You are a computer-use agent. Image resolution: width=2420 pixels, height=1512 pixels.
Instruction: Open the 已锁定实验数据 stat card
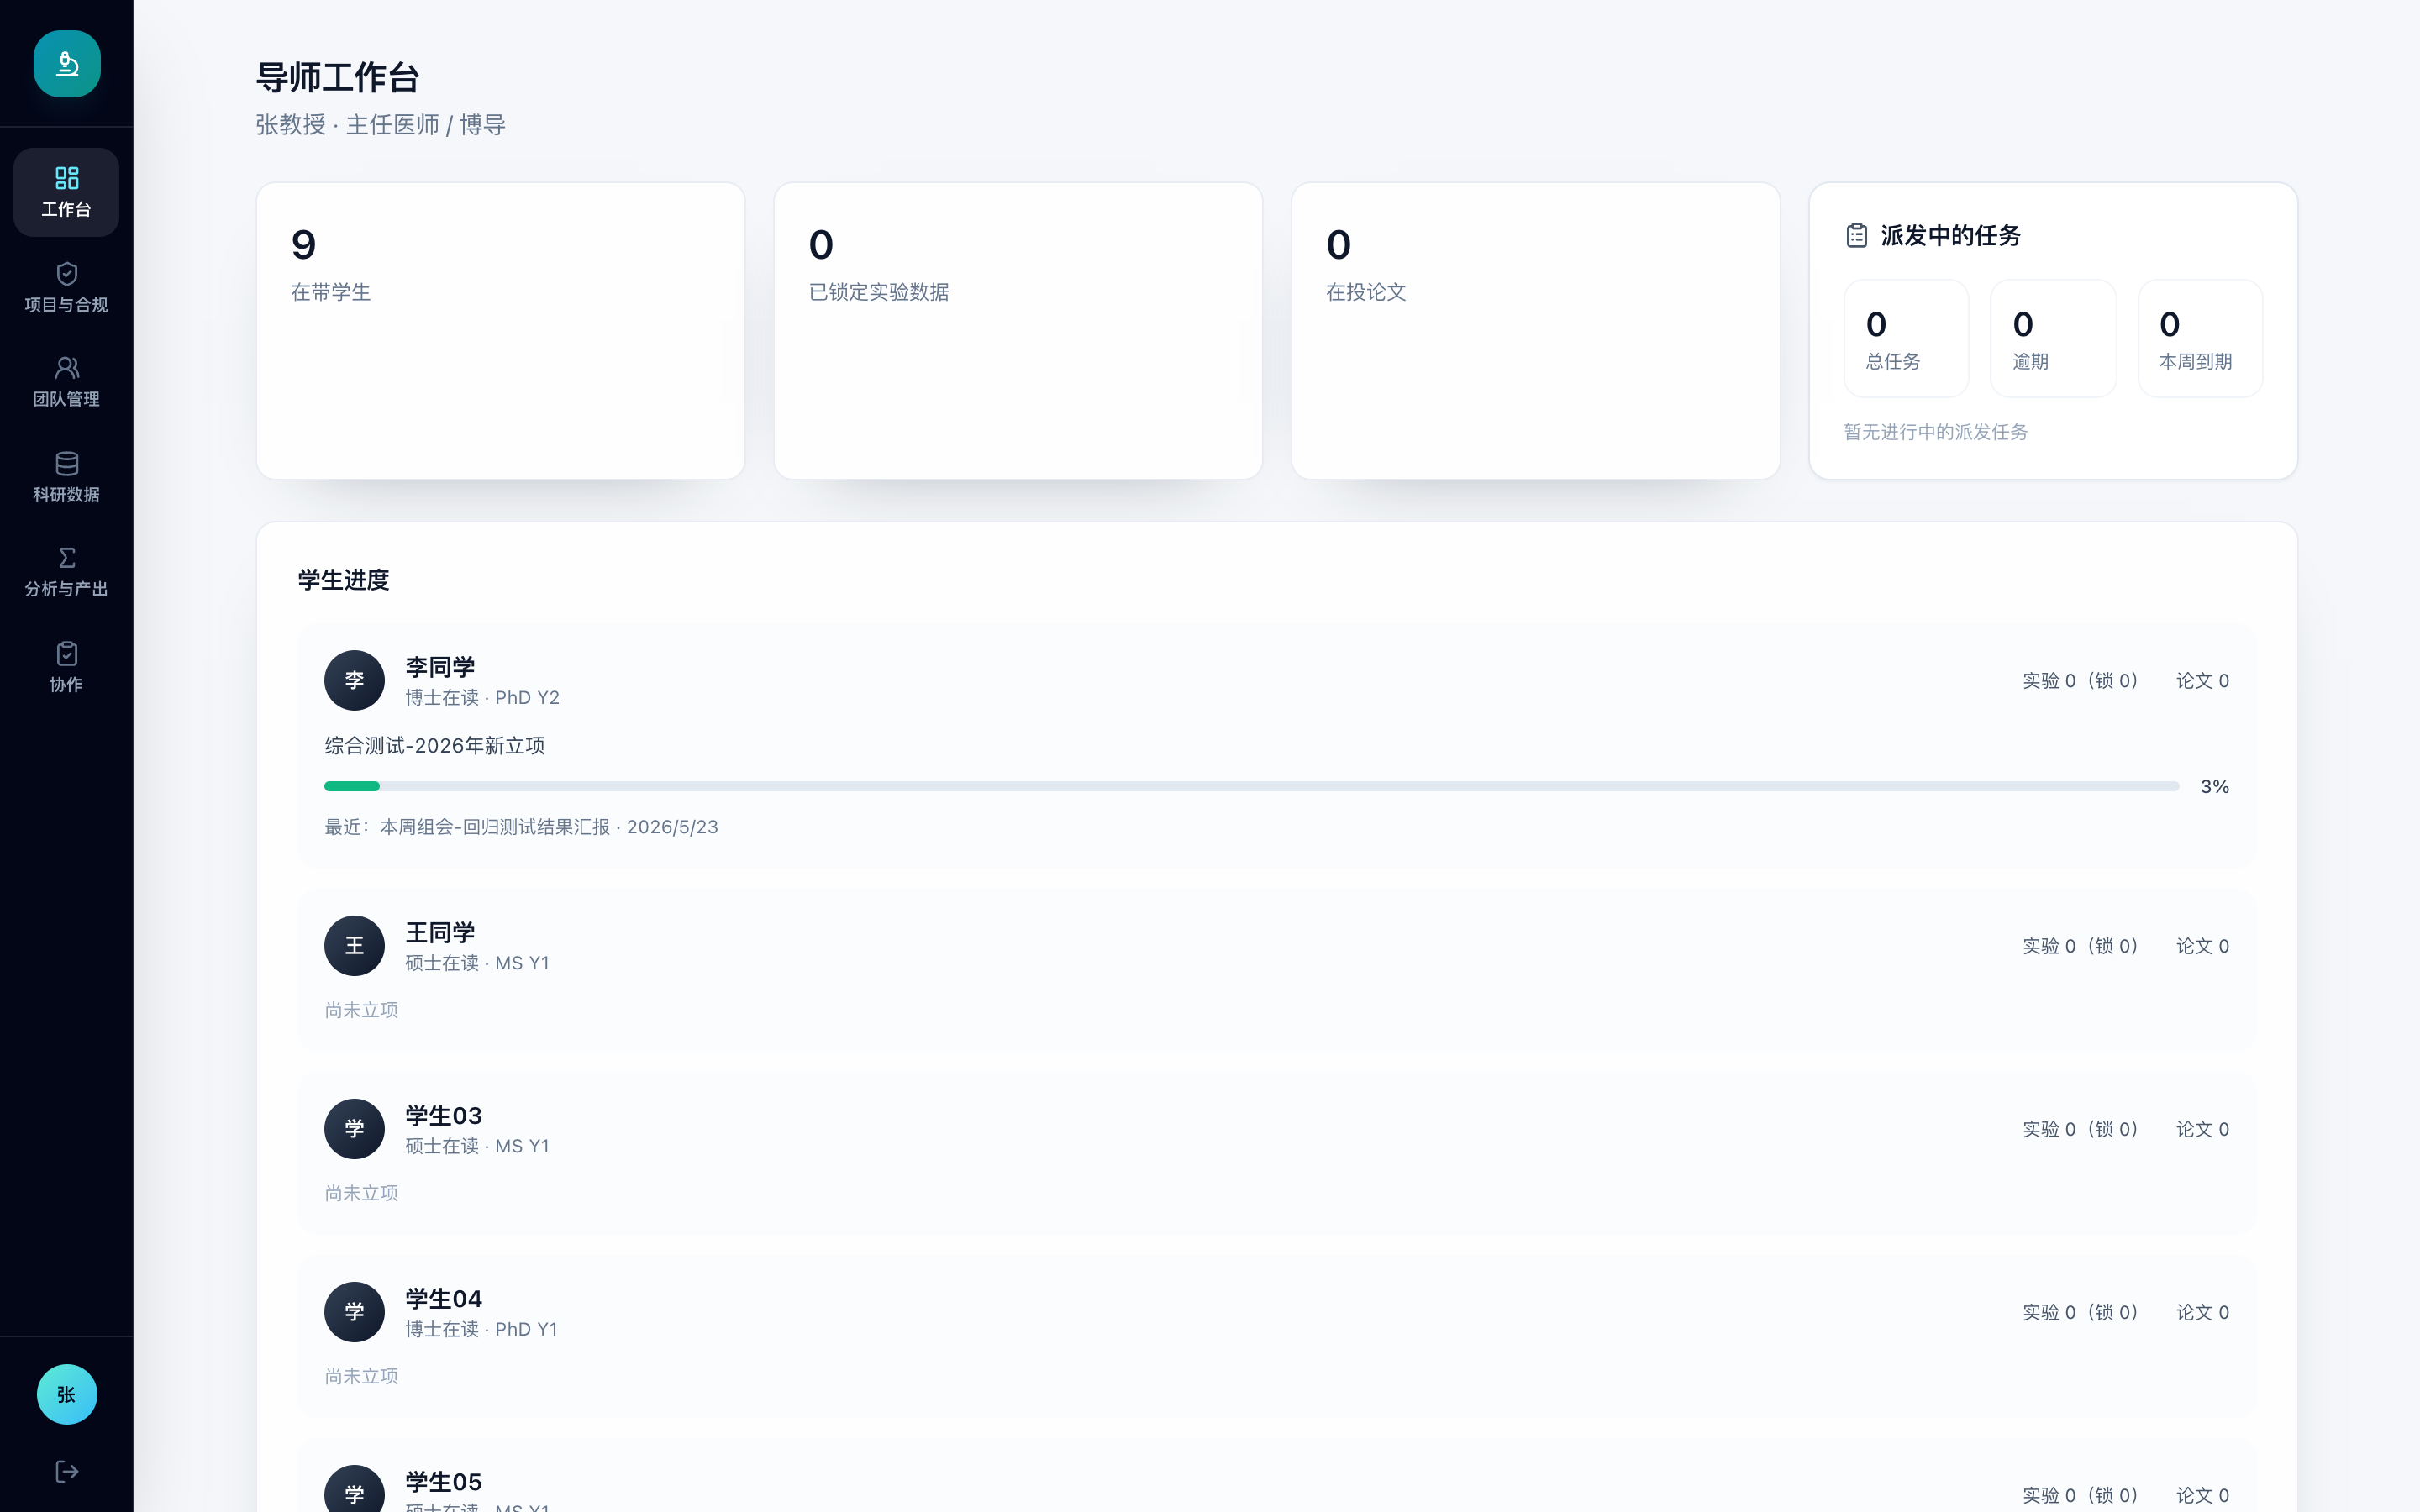click(1018, 331)
